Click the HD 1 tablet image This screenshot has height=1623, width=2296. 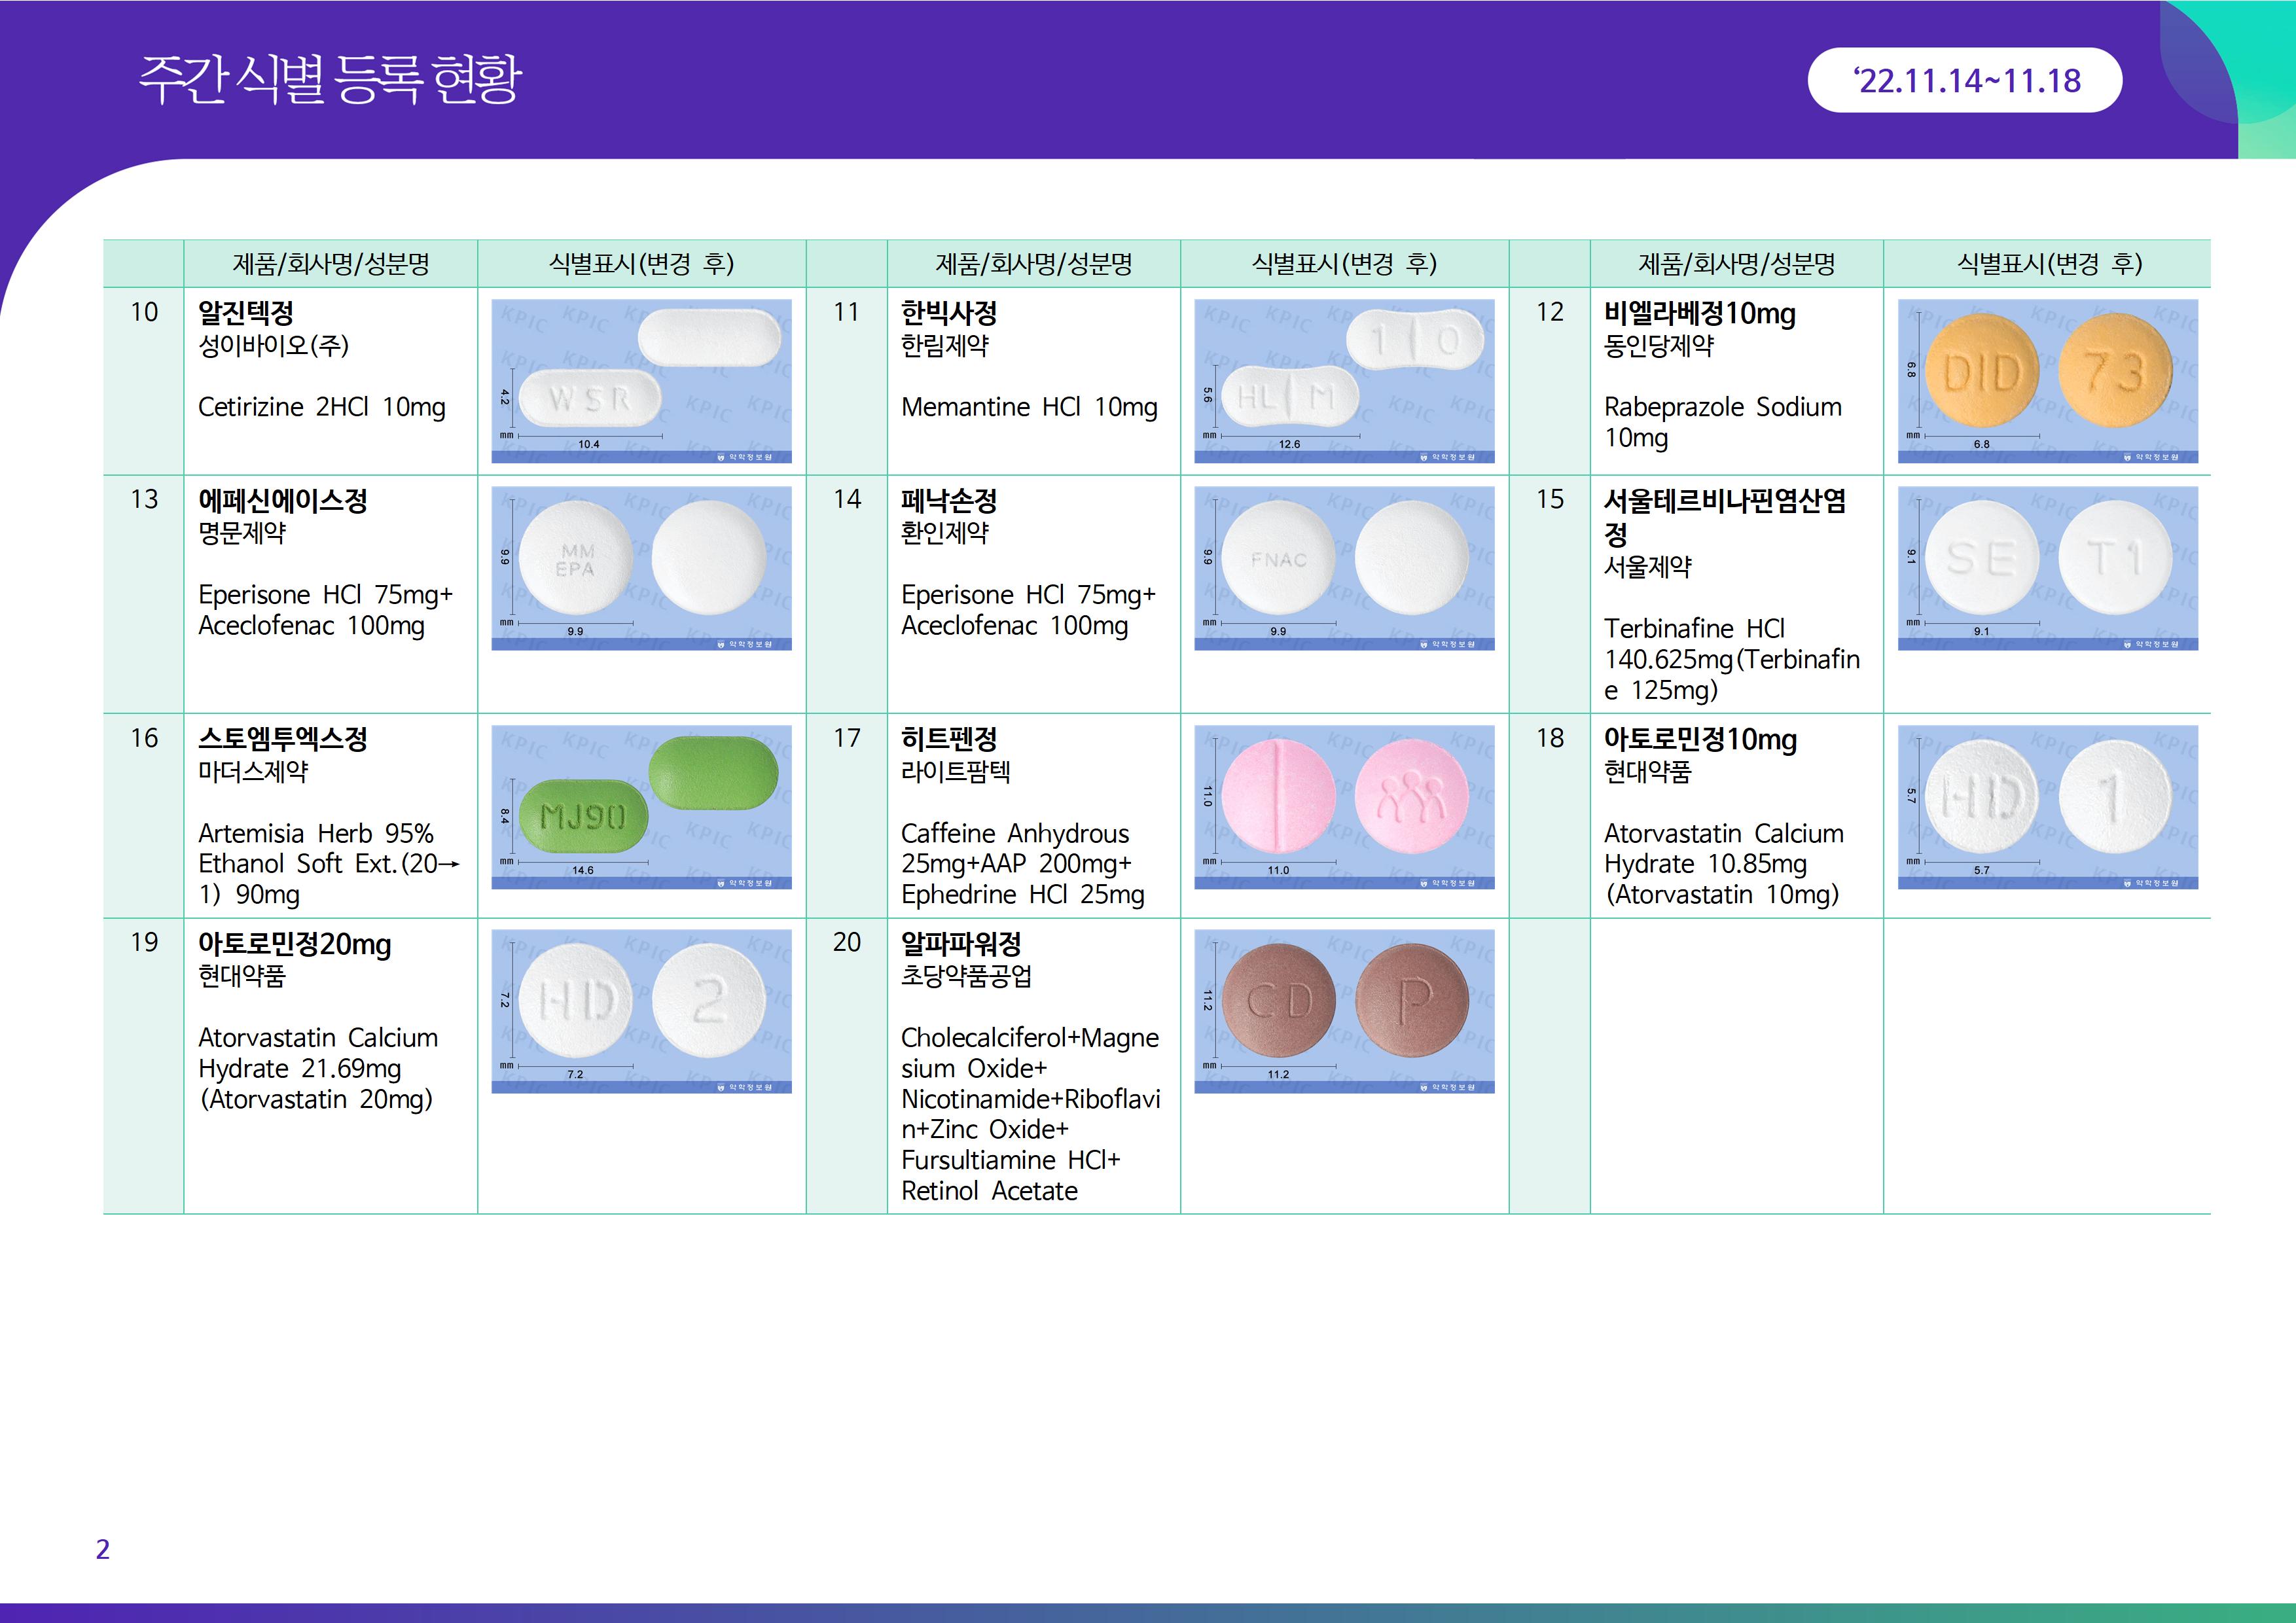pos(2047,806)
